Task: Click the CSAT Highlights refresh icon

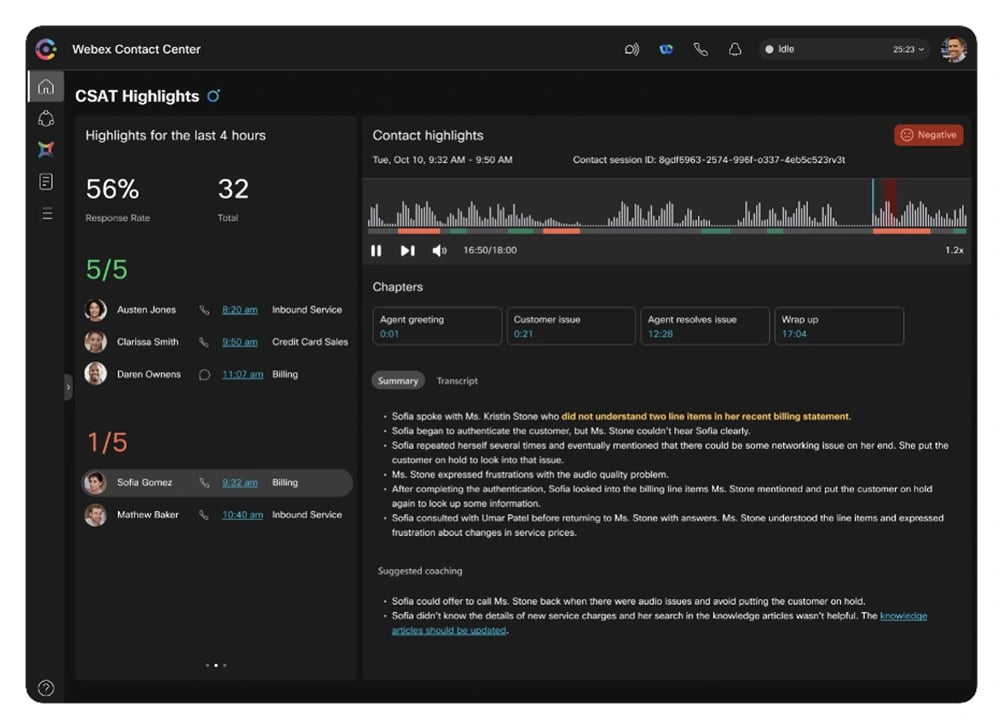Action: (214, 96)
